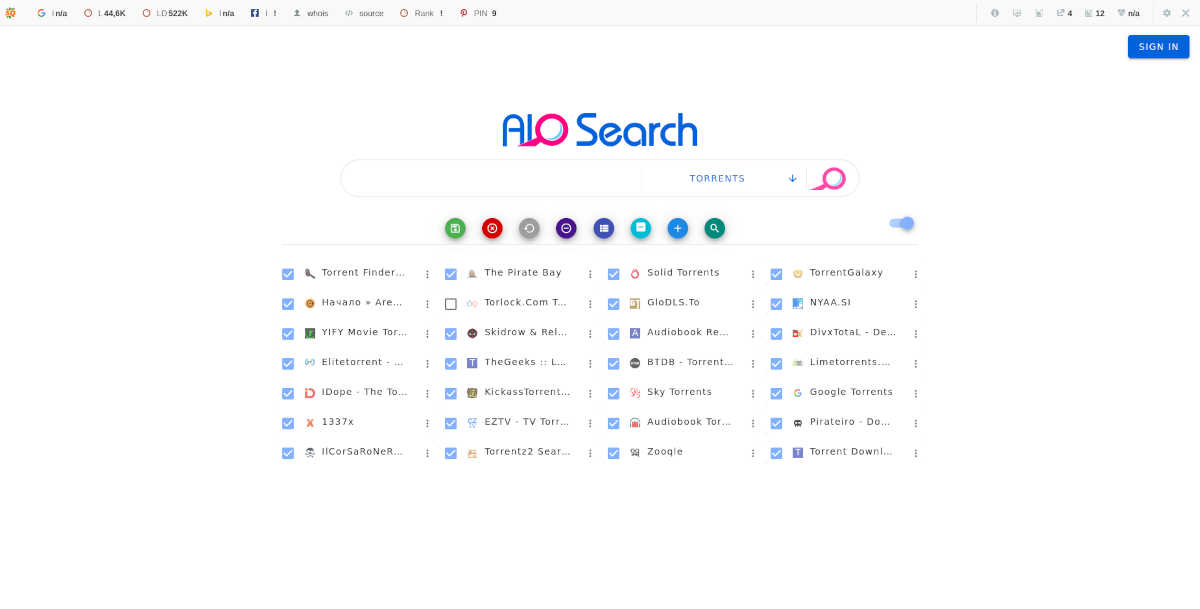Click the cyan box icon button
Image resolution: width=1200 pixels, height=609 pixels.
(641, 228)
